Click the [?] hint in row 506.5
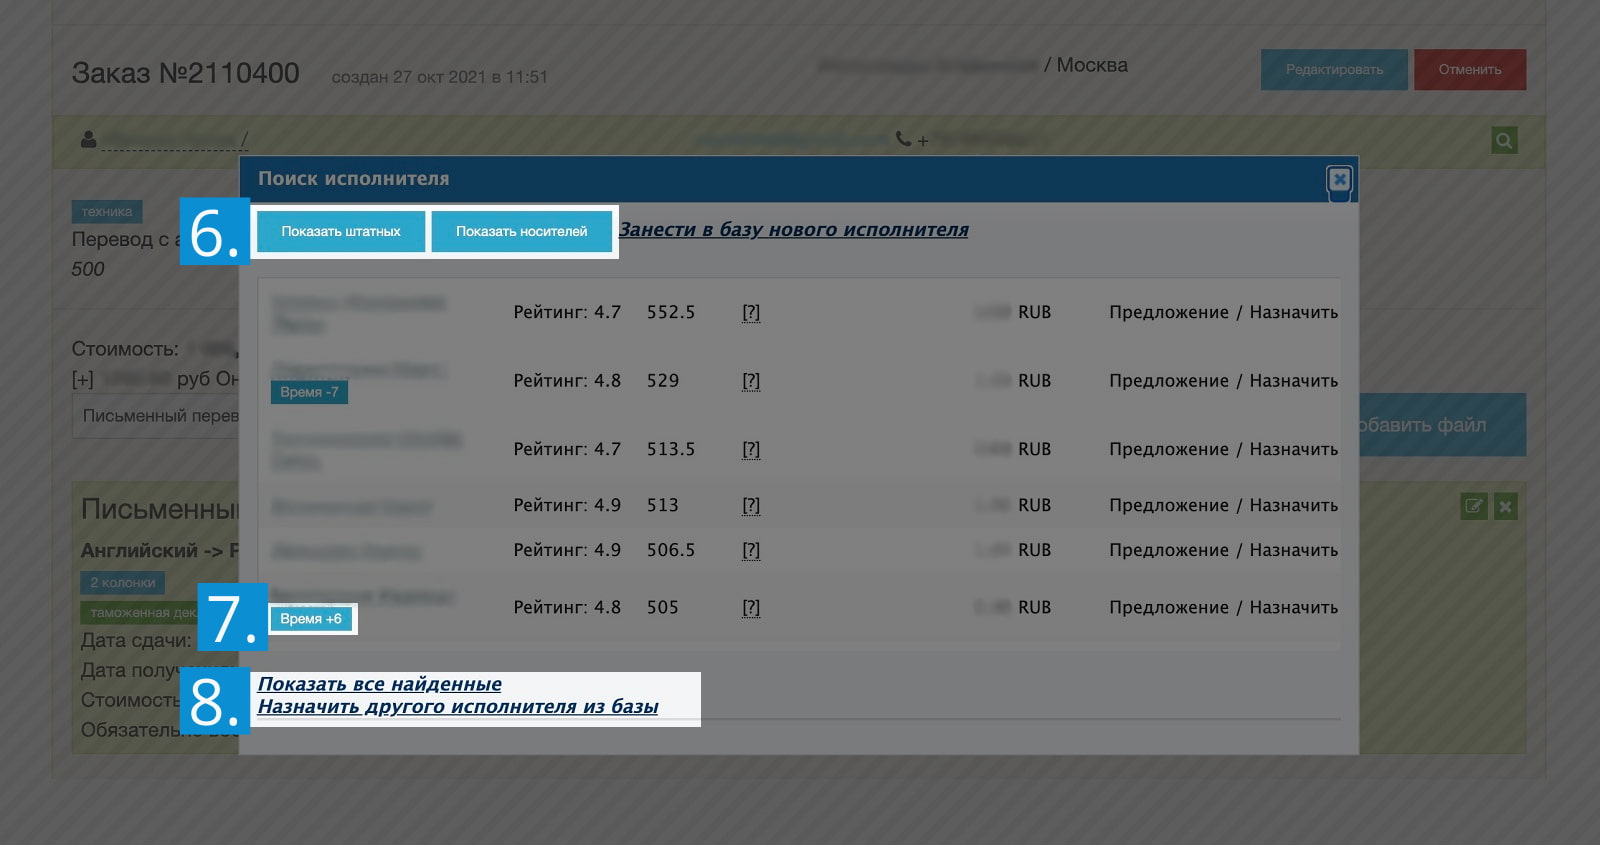The image size is (1600, 845). click(751, 551)
